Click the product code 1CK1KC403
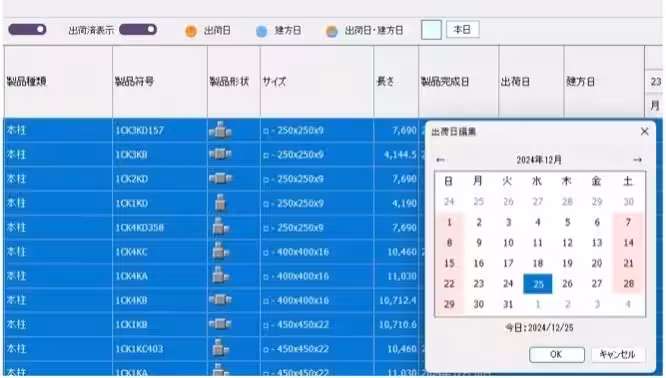 (x=139, y=349)
